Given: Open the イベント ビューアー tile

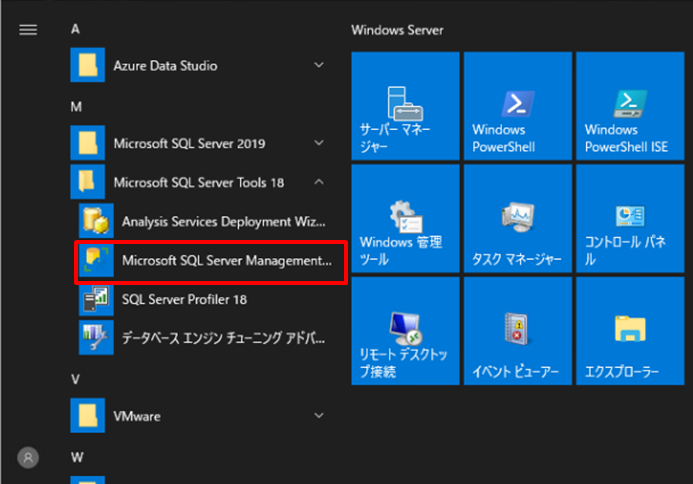Looking at the screenshot, I should 518,331.
